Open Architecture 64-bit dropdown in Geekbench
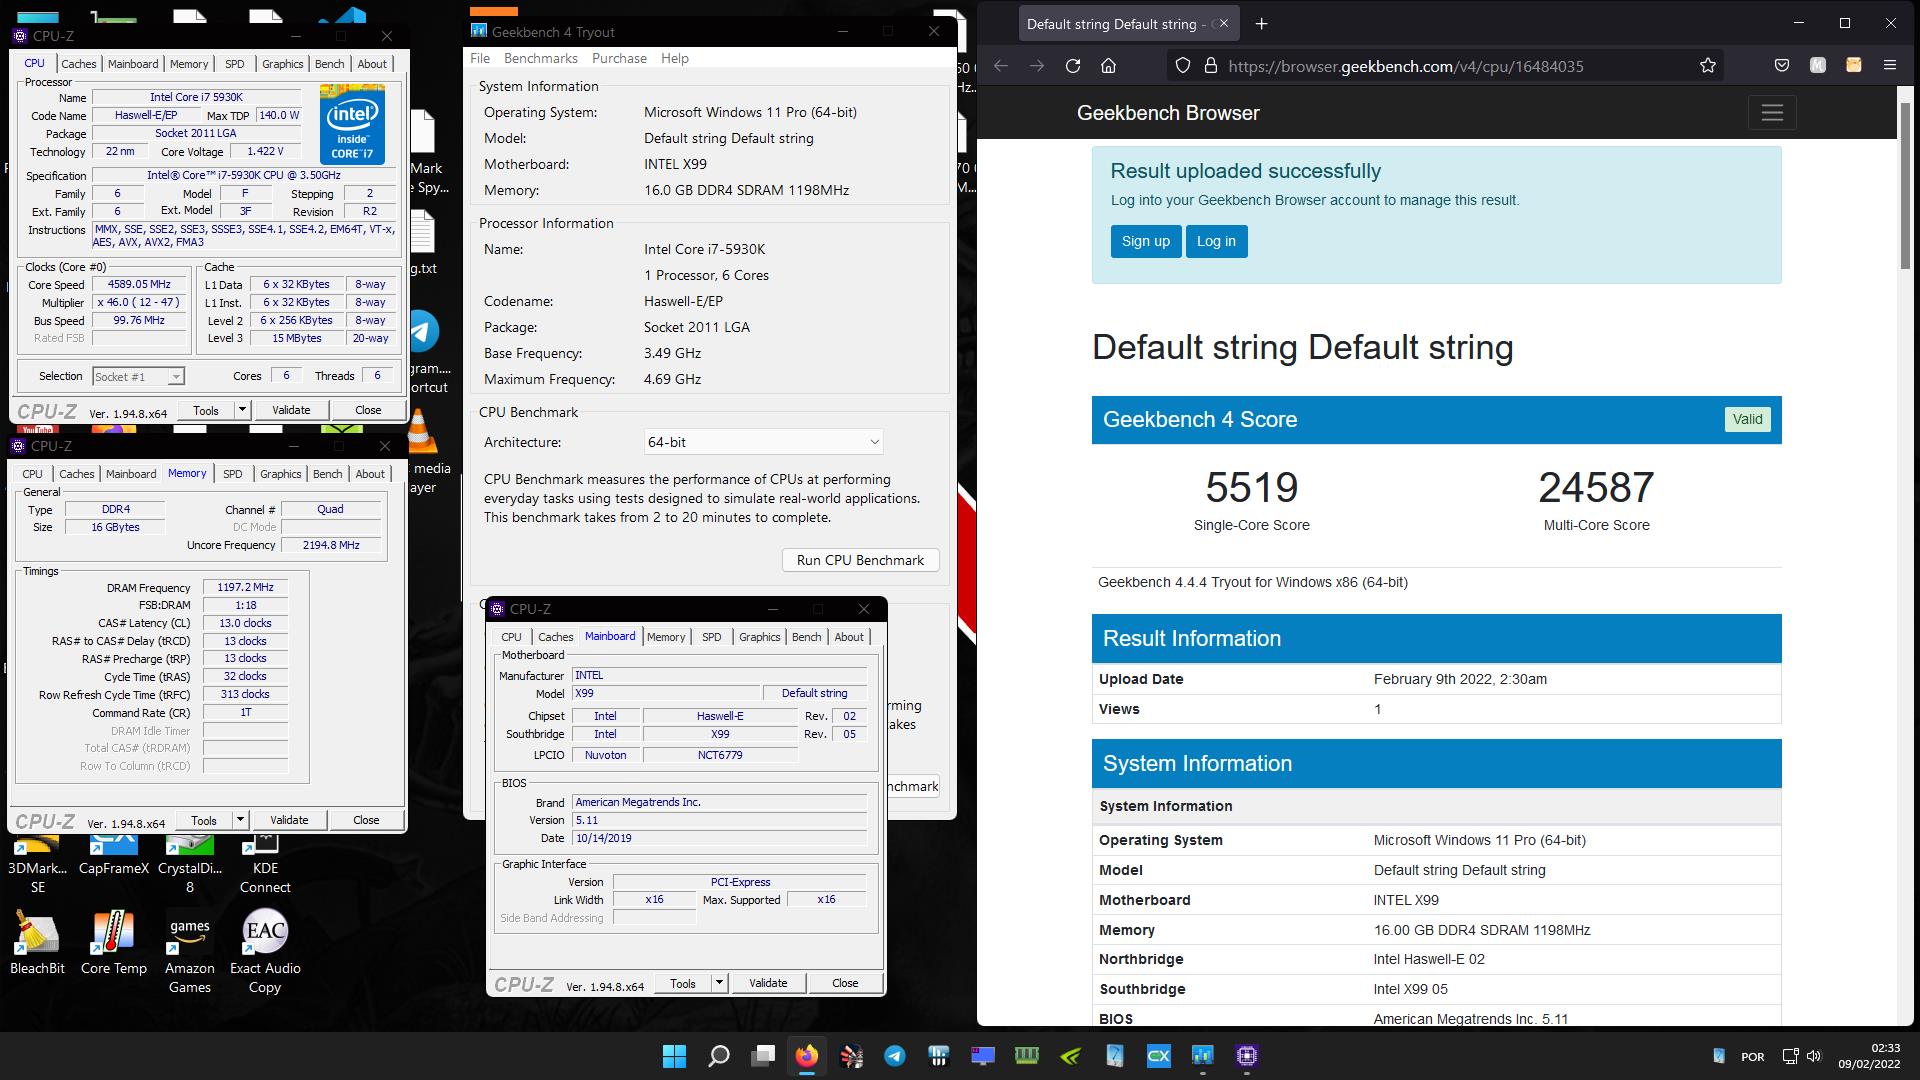The height and width of the screenshot is (1080, 1920). tap(764, 442)
